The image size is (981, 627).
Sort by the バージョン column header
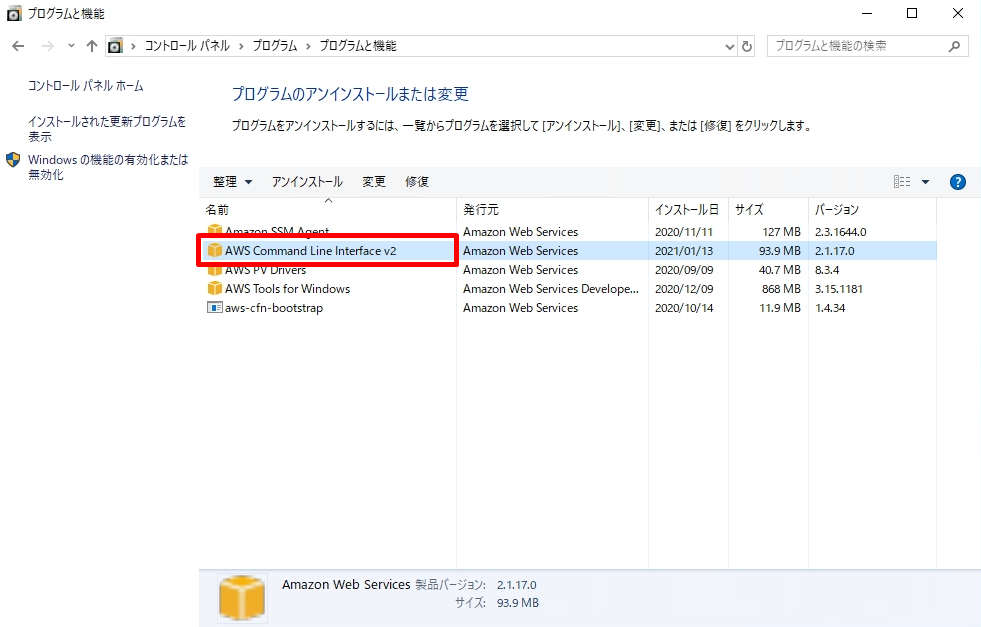(872, 209)
